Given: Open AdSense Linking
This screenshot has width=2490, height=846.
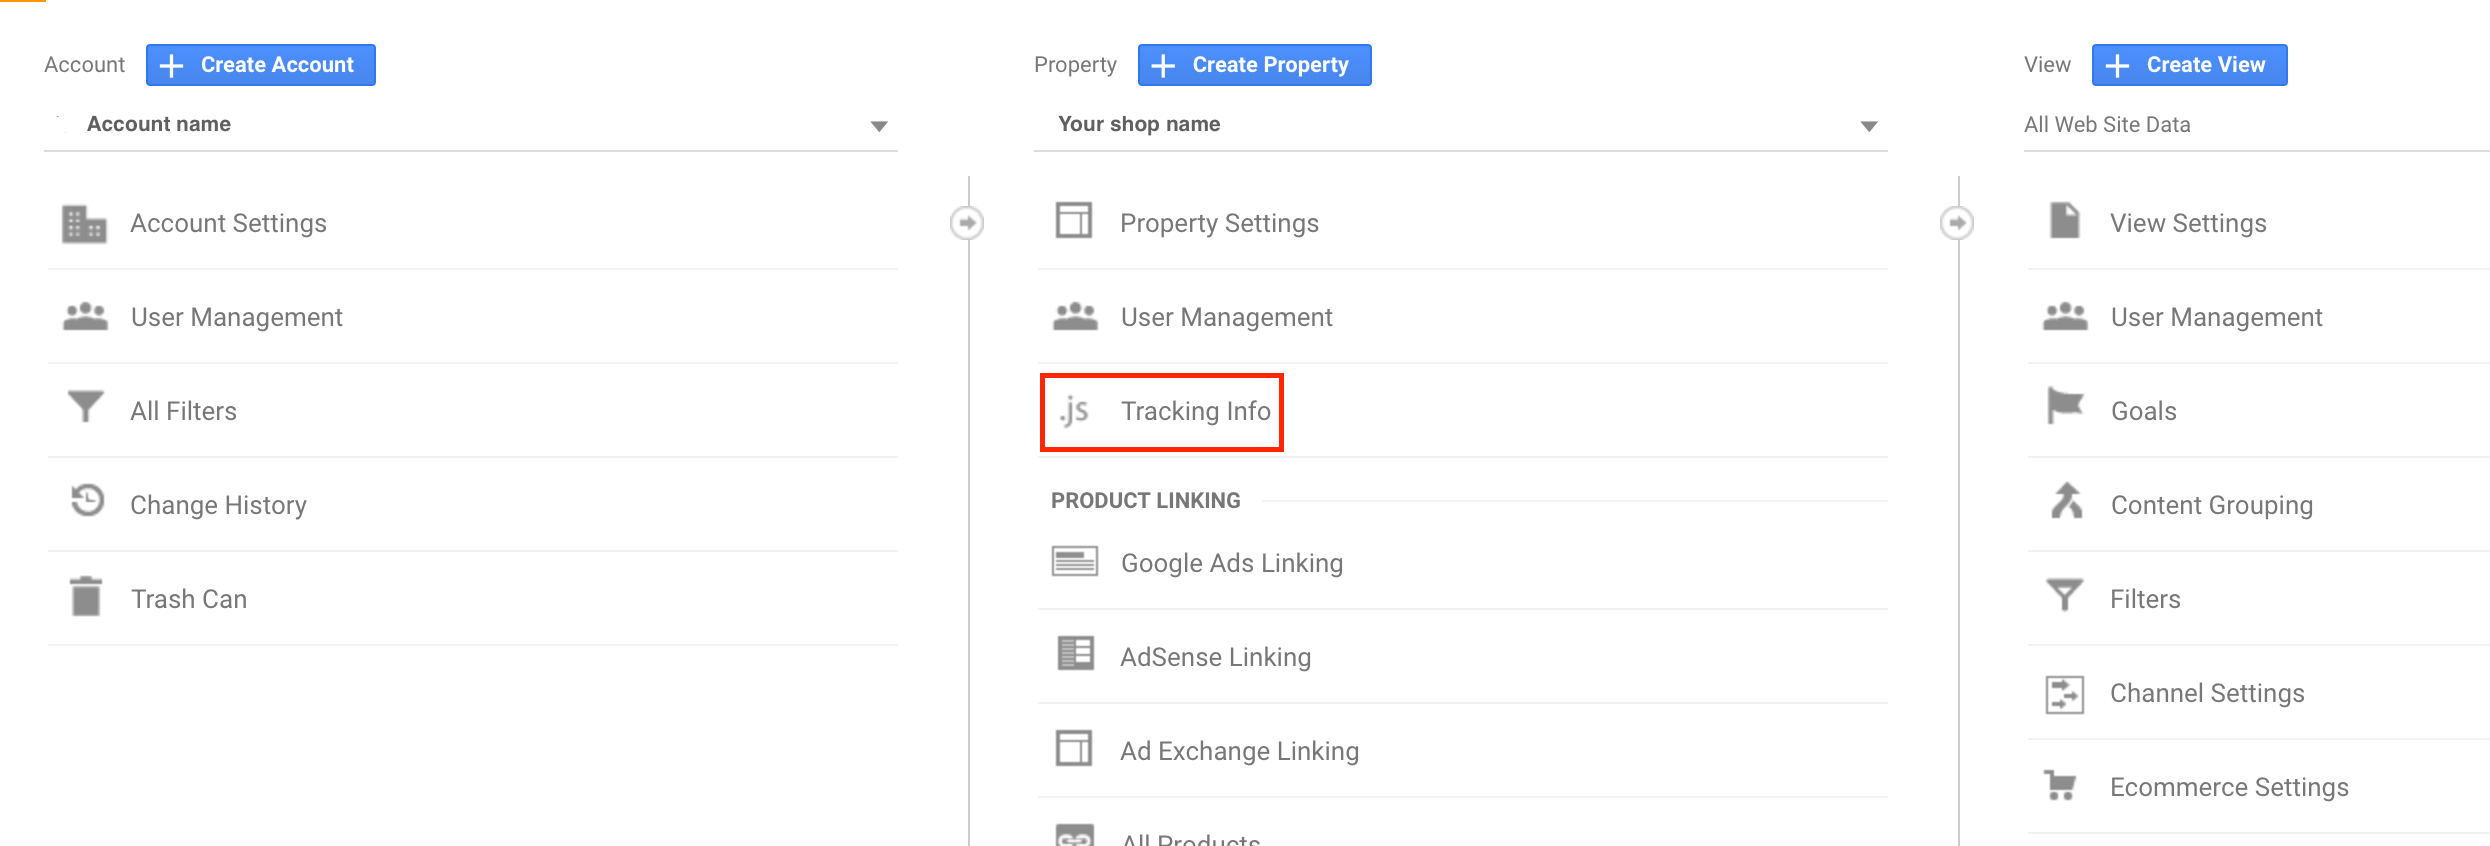Looking at the screenshot, I should click(x=1215, y=657).
